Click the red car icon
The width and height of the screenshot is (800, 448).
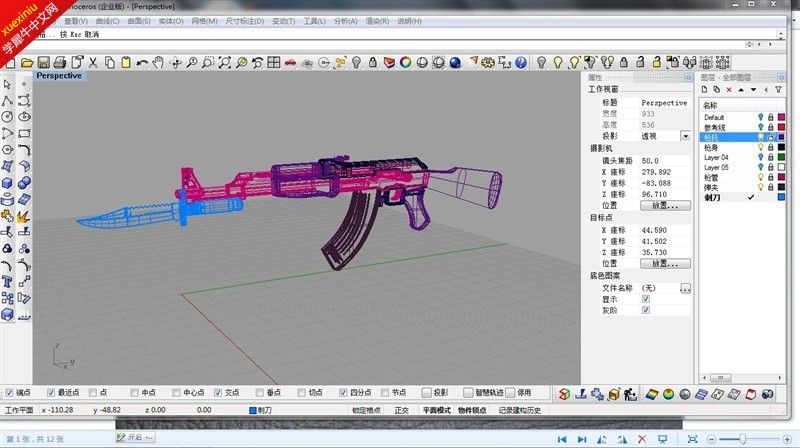tap(290, 63)
